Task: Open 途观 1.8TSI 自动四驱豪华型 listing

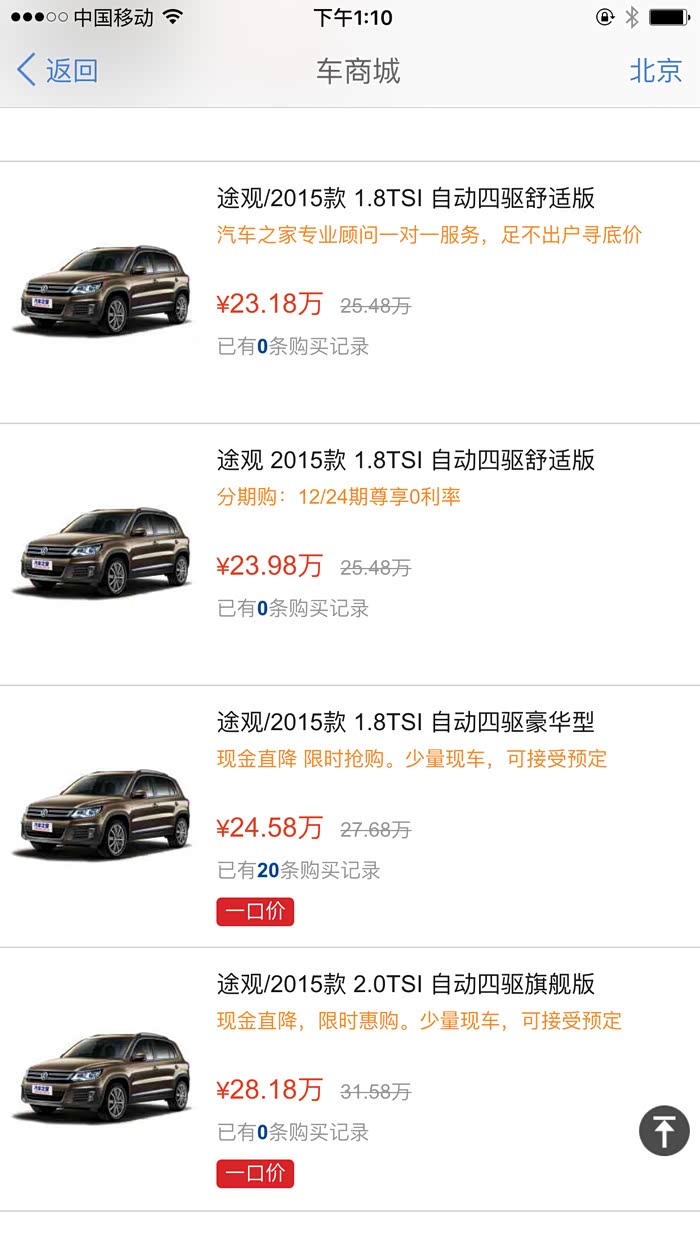Action: point(406,722)
